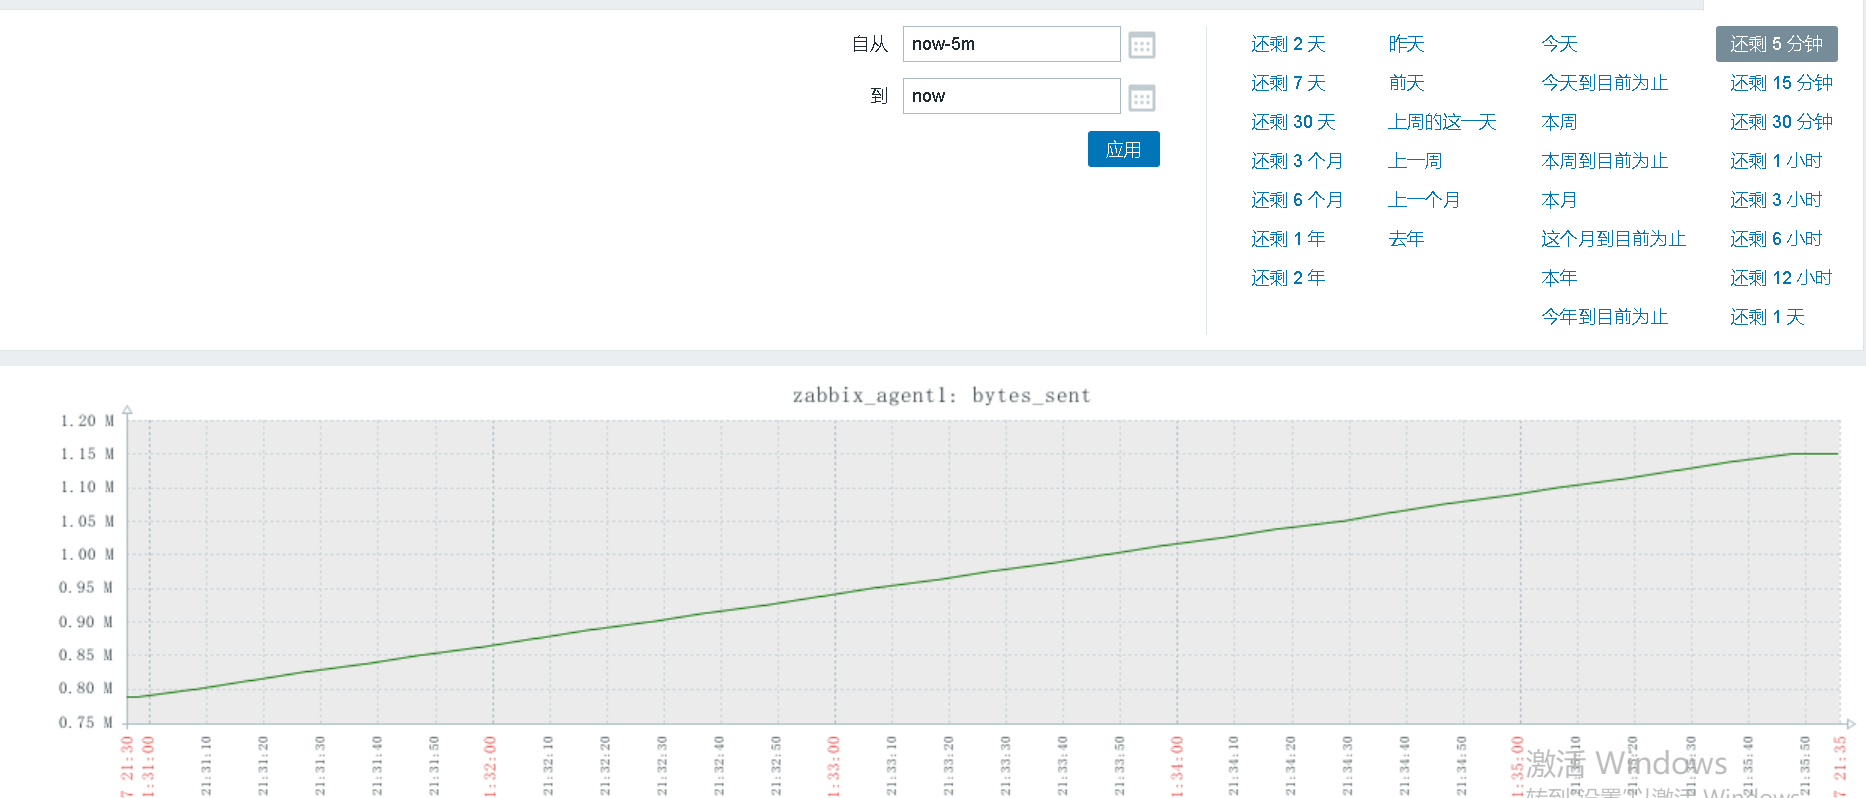Click the selected 还剩 5 分钟 option

1776,44
